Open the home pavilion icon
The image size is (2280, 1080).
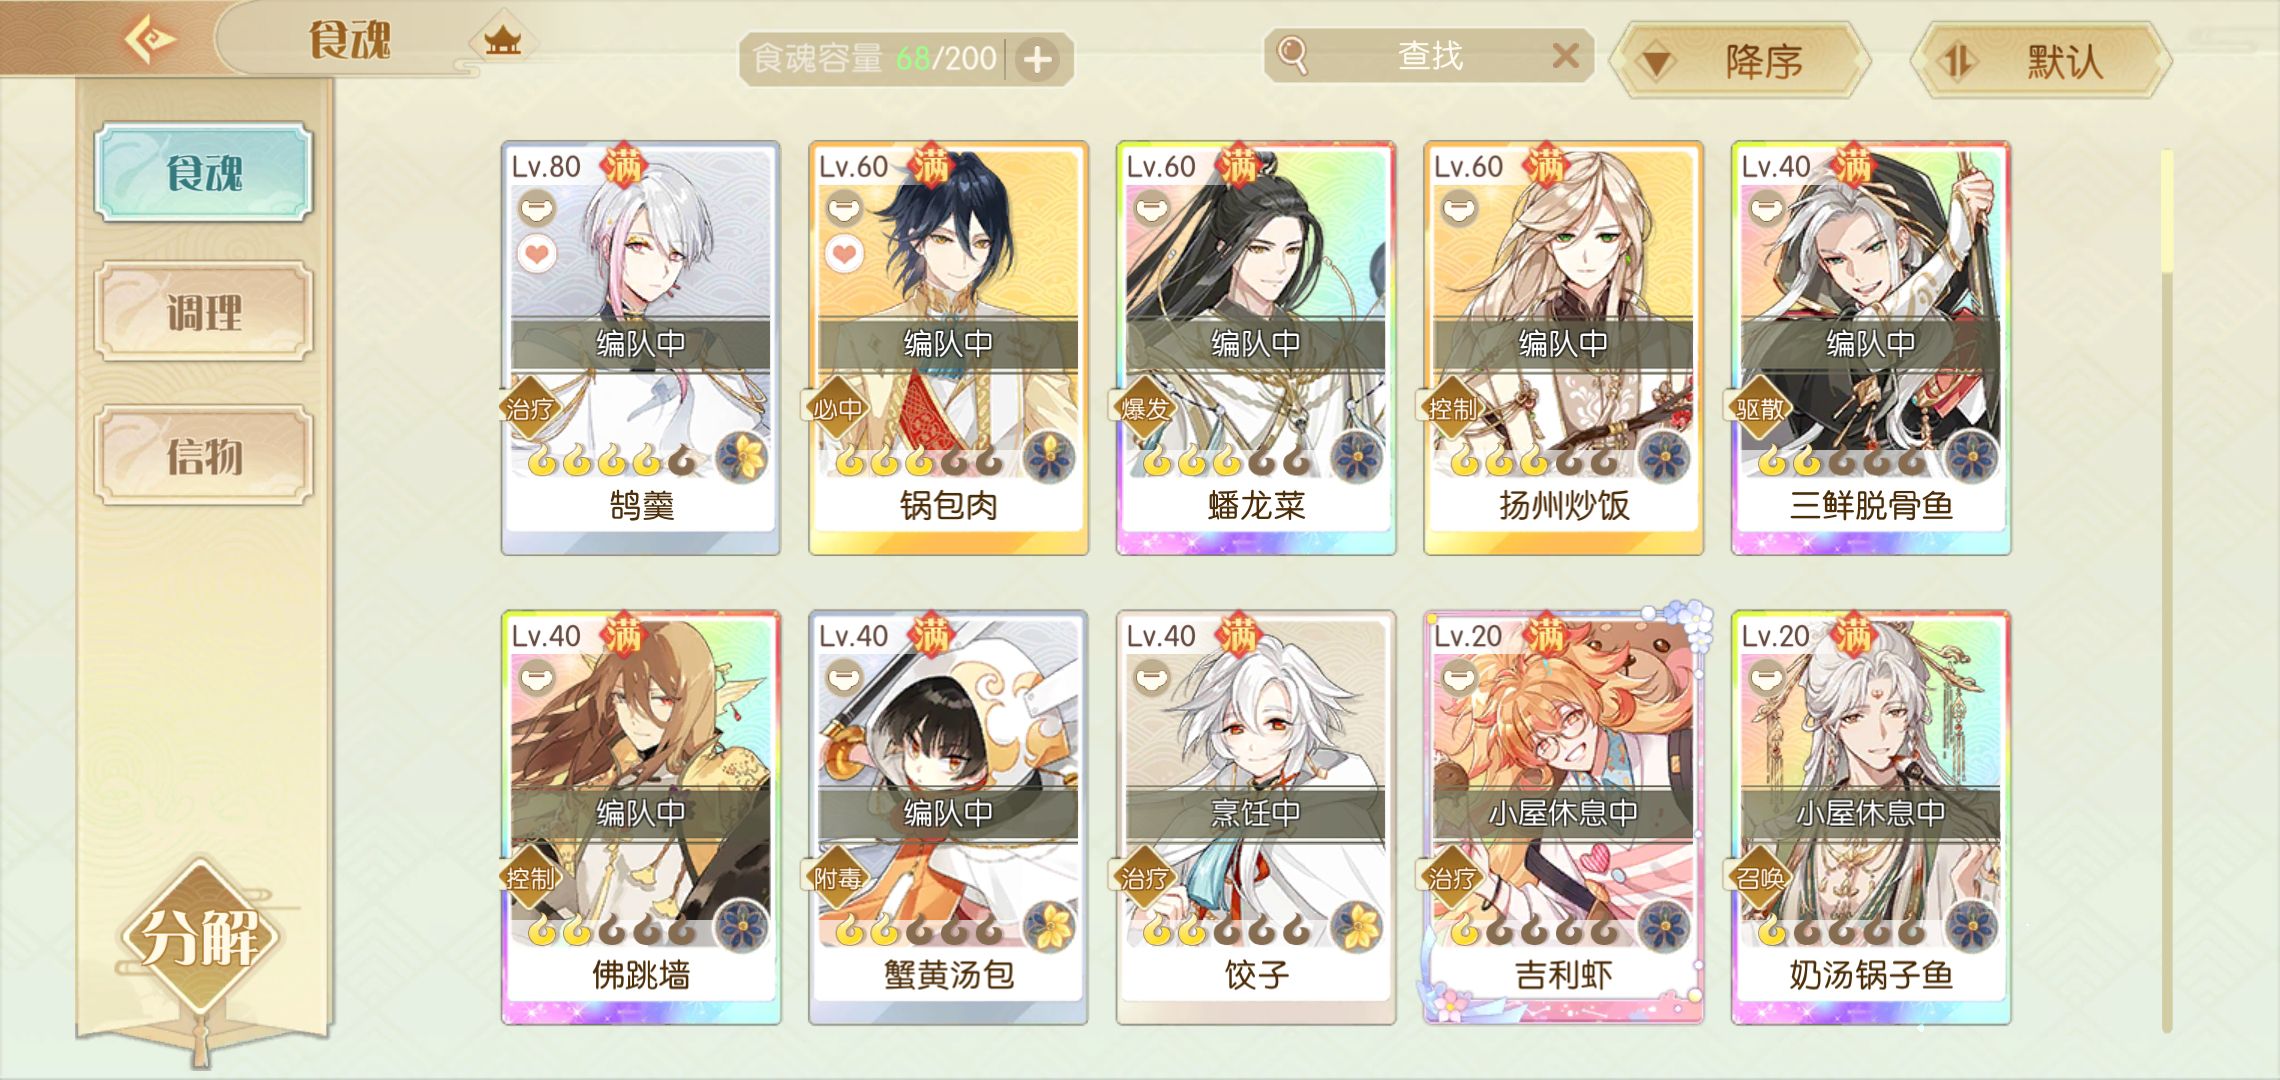pos(502,41)
